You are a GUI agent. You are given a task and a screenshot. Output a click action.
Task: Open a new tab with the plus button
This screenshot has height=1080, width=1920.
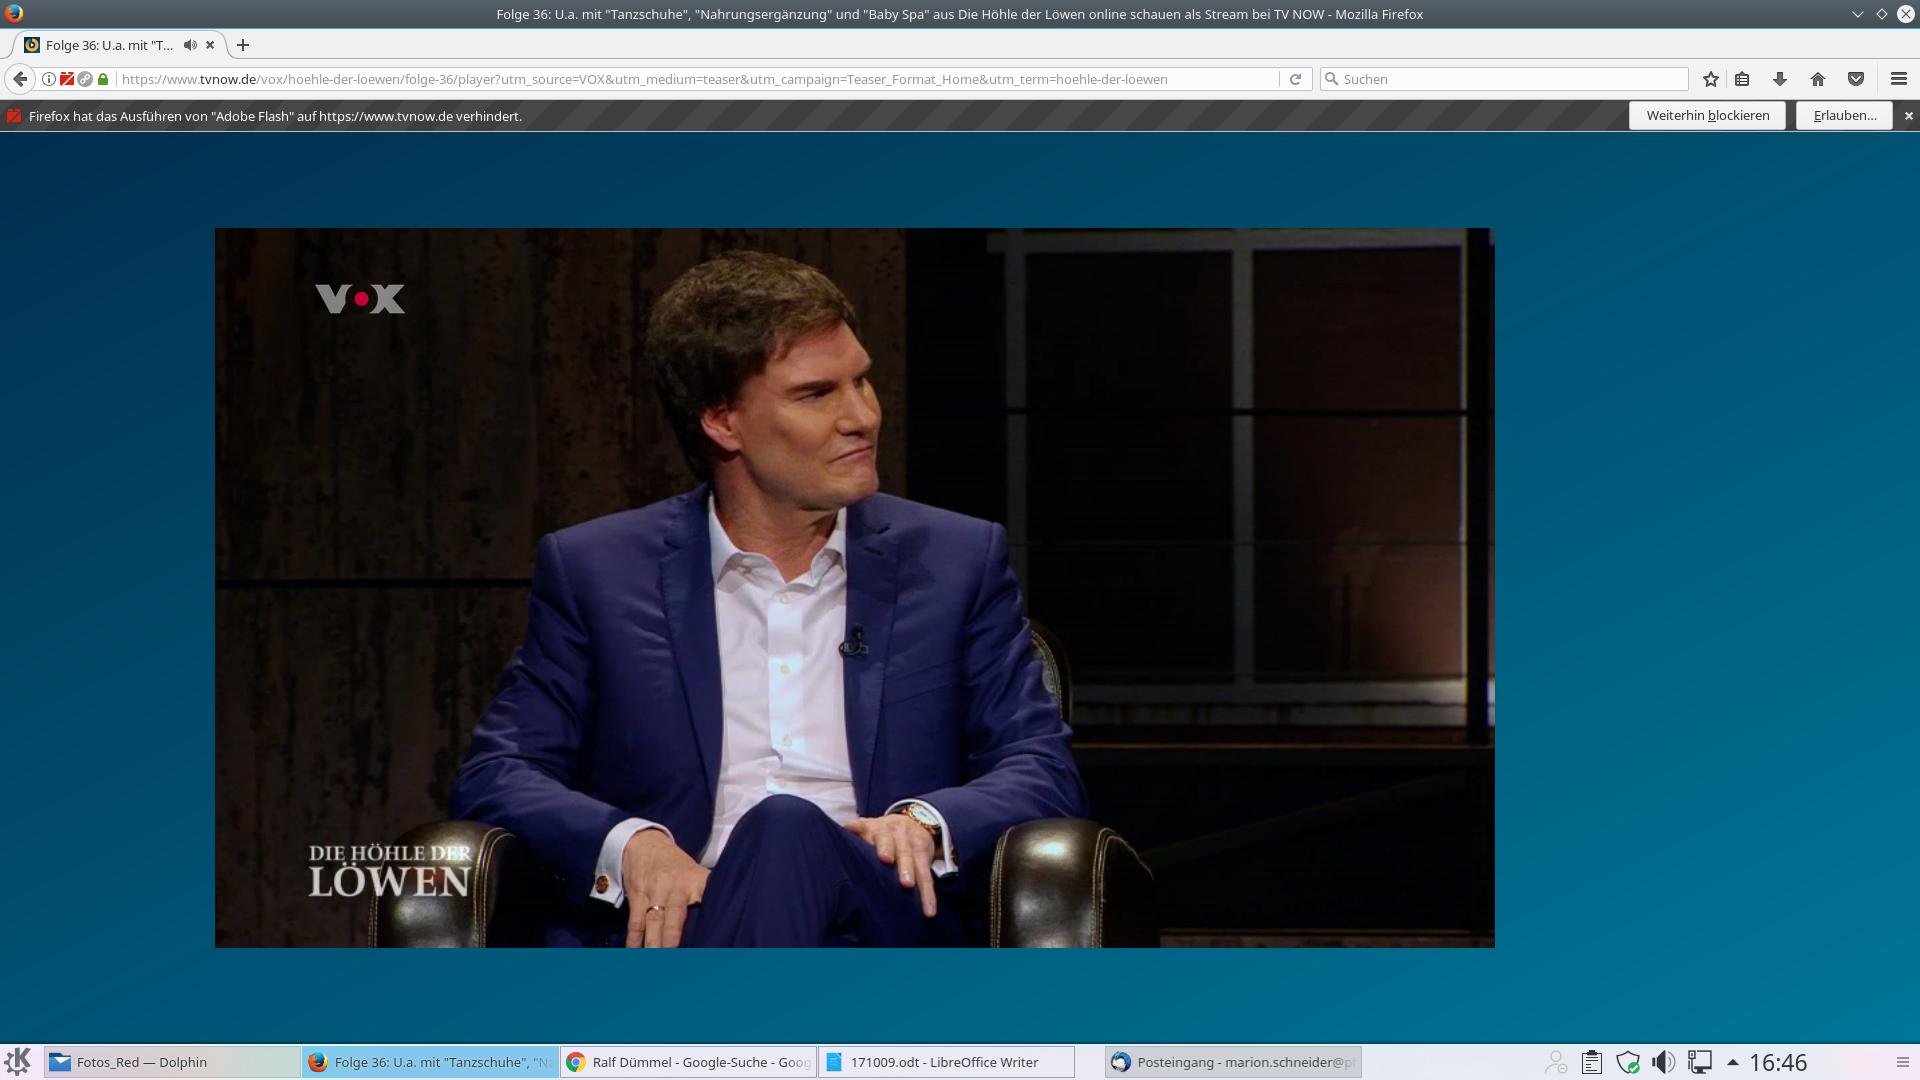tap(243, 45)
